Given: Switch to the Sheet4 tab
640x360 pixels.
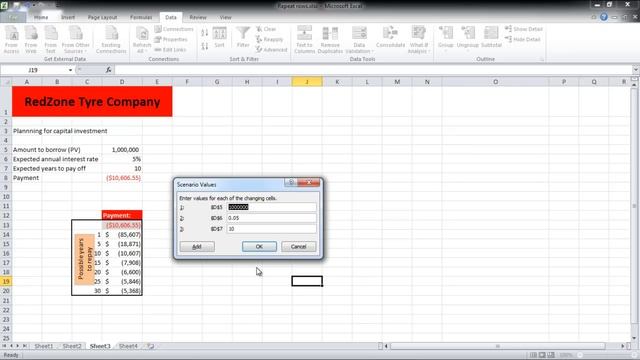Looking at the screenshot, I should tap(128, 346).
